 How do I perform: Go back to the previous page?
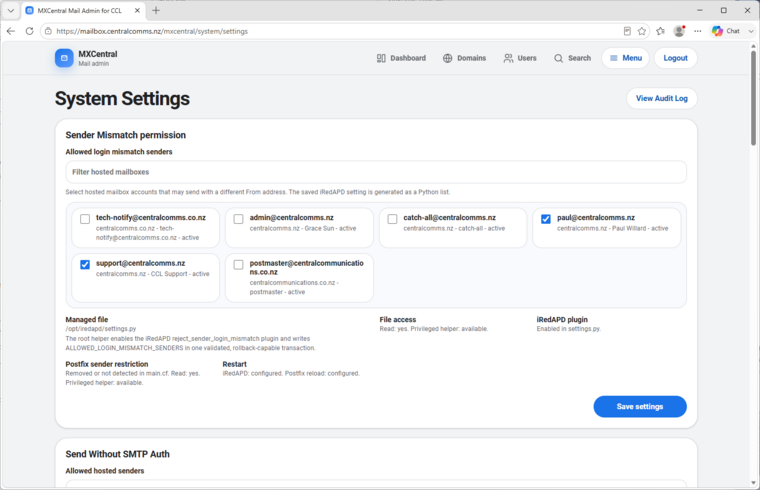(11, 31)
